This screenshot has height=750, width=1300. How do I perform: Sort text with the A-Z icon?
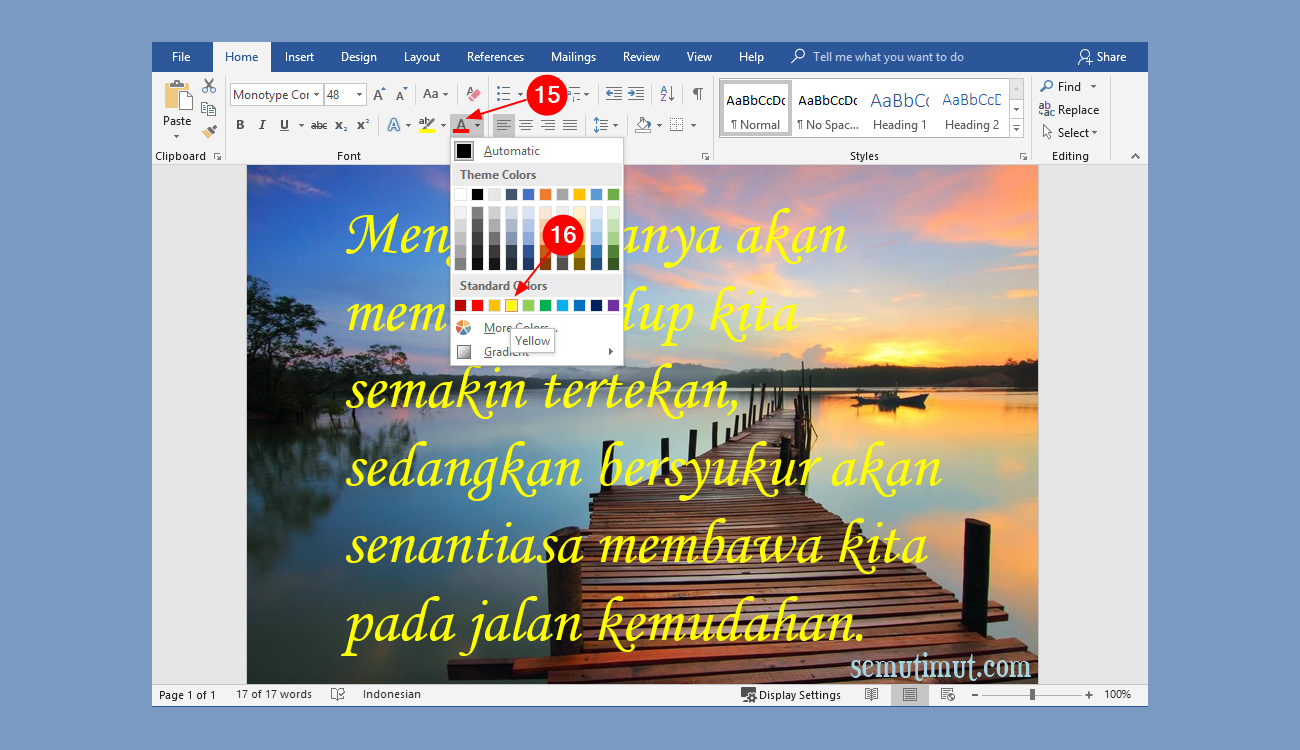(x=667, y=94)
